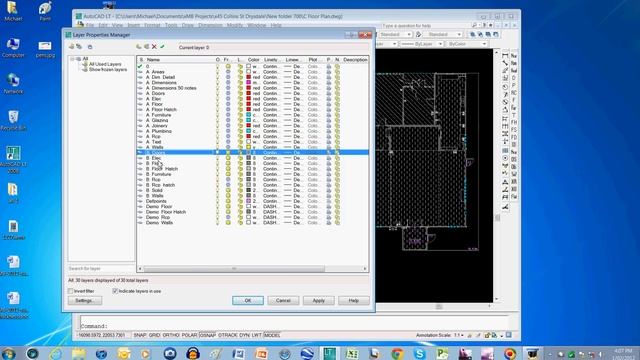Open the Draw menu in AutoCAD

click(188, 25)
